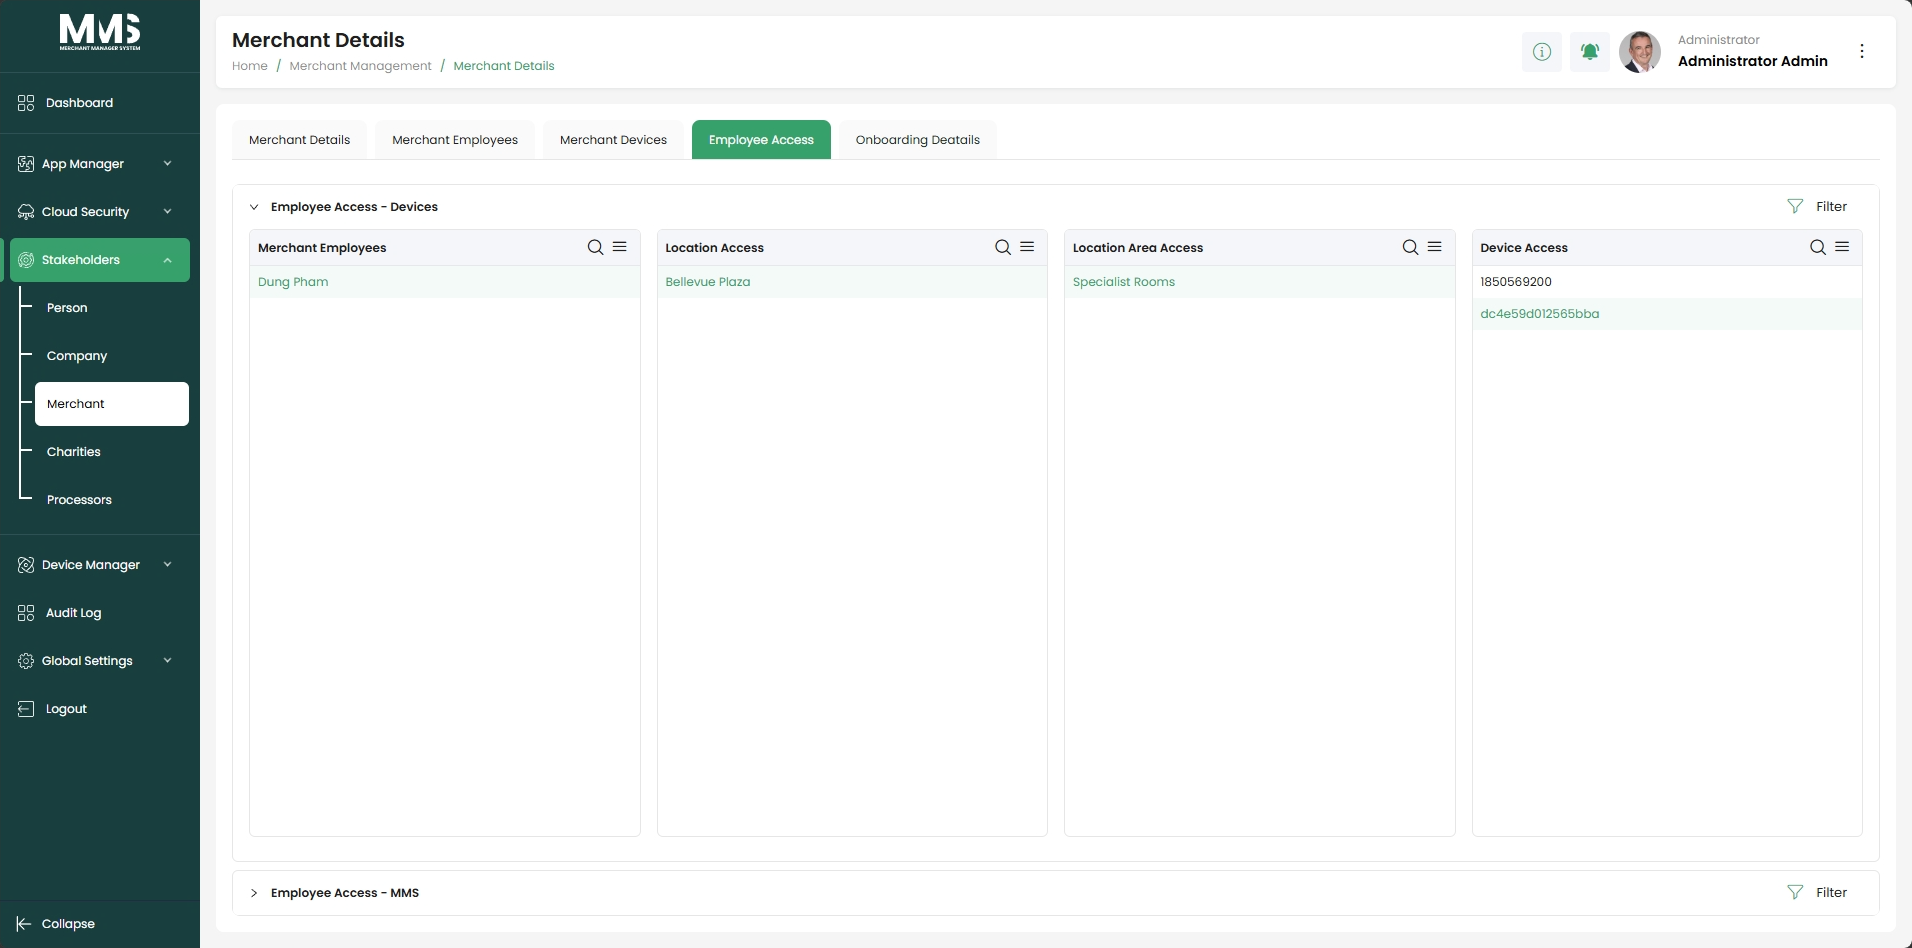Select device dc4e59d012565bba
The image size is (1912, 948).
click(1667, 314)
